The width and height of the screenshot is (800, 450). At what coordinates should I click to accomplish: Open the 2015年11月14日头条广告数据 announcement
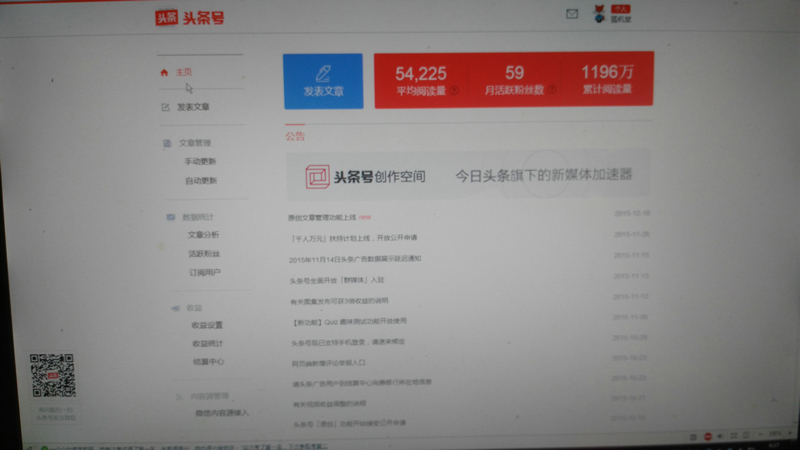355,259
